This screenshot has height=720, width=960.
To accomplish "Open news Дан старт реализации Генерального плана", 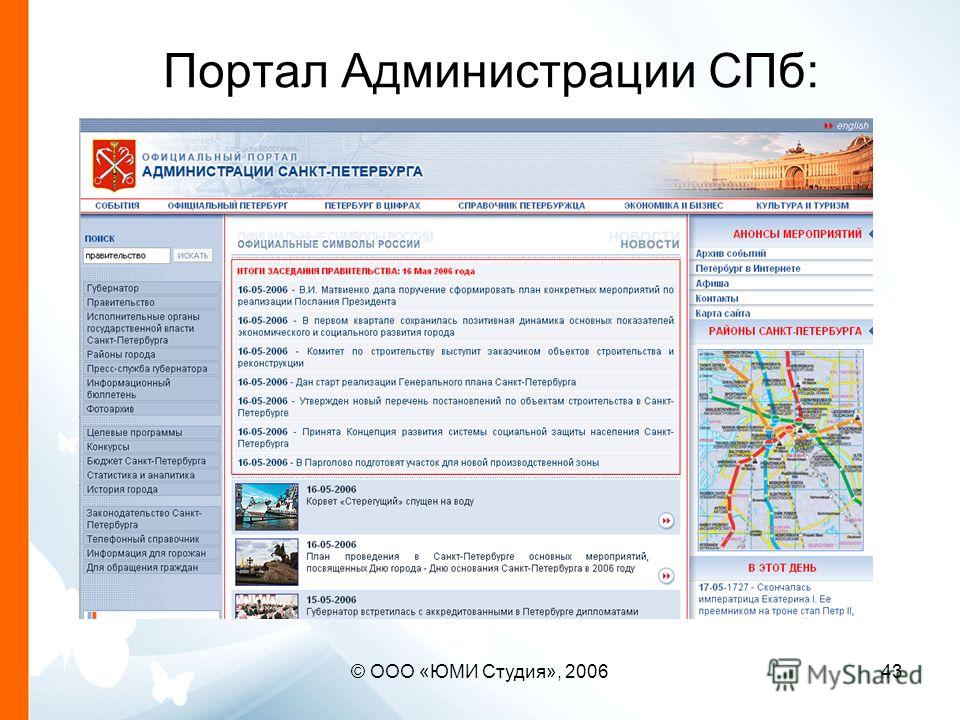I will (x=407, y=382).
